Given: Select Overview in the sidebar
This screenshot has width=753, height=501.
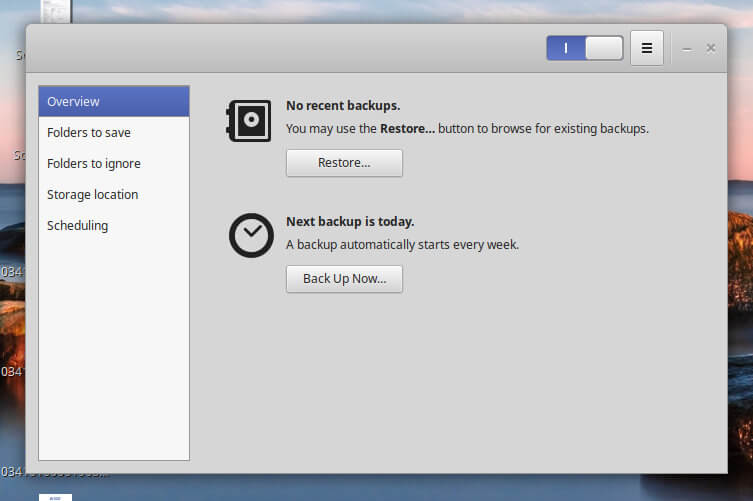Looking at the screenshot, I should coord(114,101).
